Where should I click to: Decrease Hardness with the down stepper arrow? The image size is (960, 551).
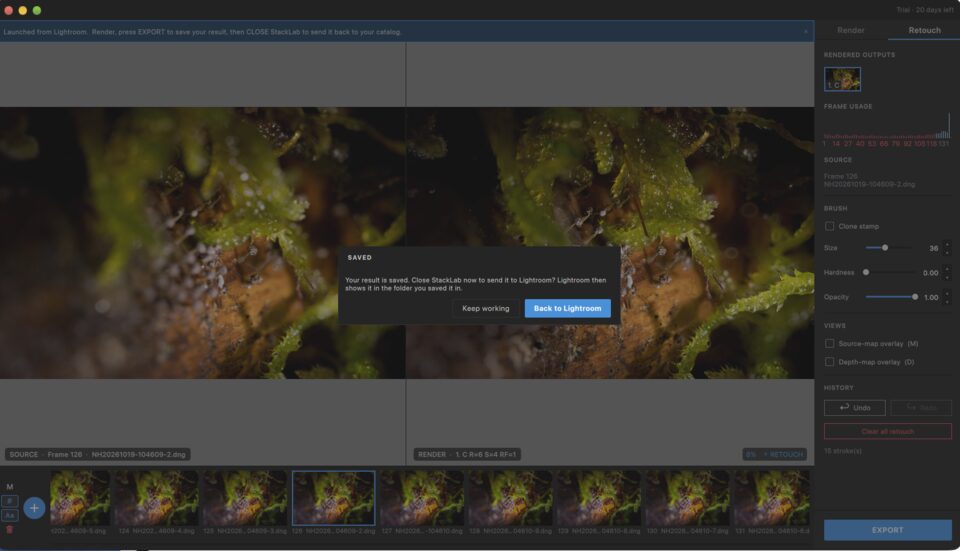(x=947, y=276)
